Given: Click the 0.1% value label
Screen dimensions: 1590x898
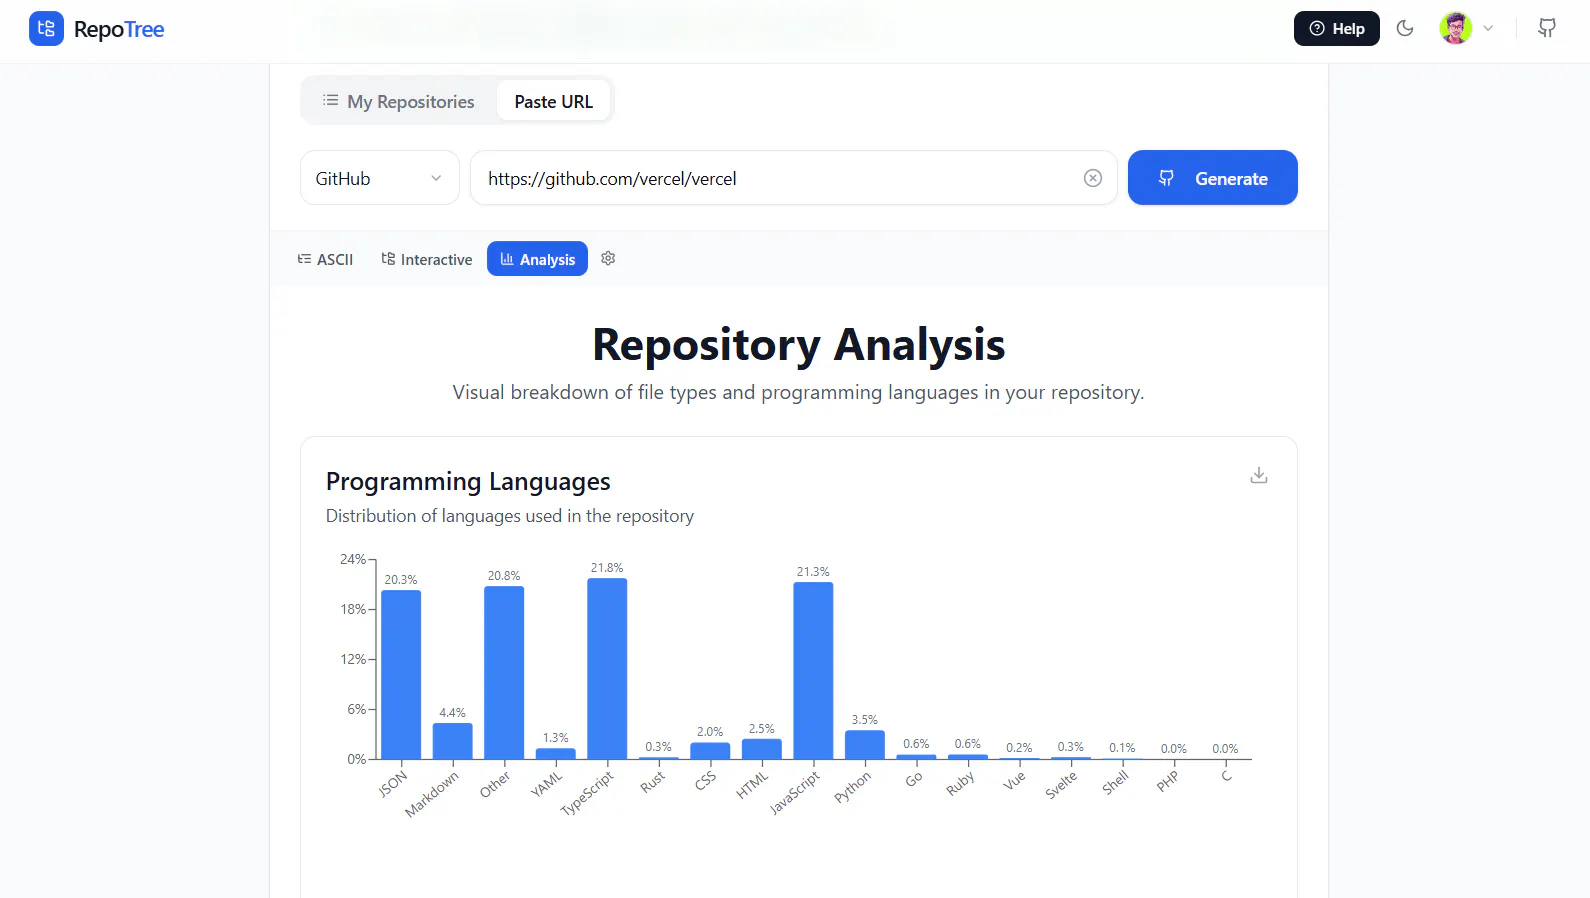Looking at the screenshot, I should tap(1122, 748).
